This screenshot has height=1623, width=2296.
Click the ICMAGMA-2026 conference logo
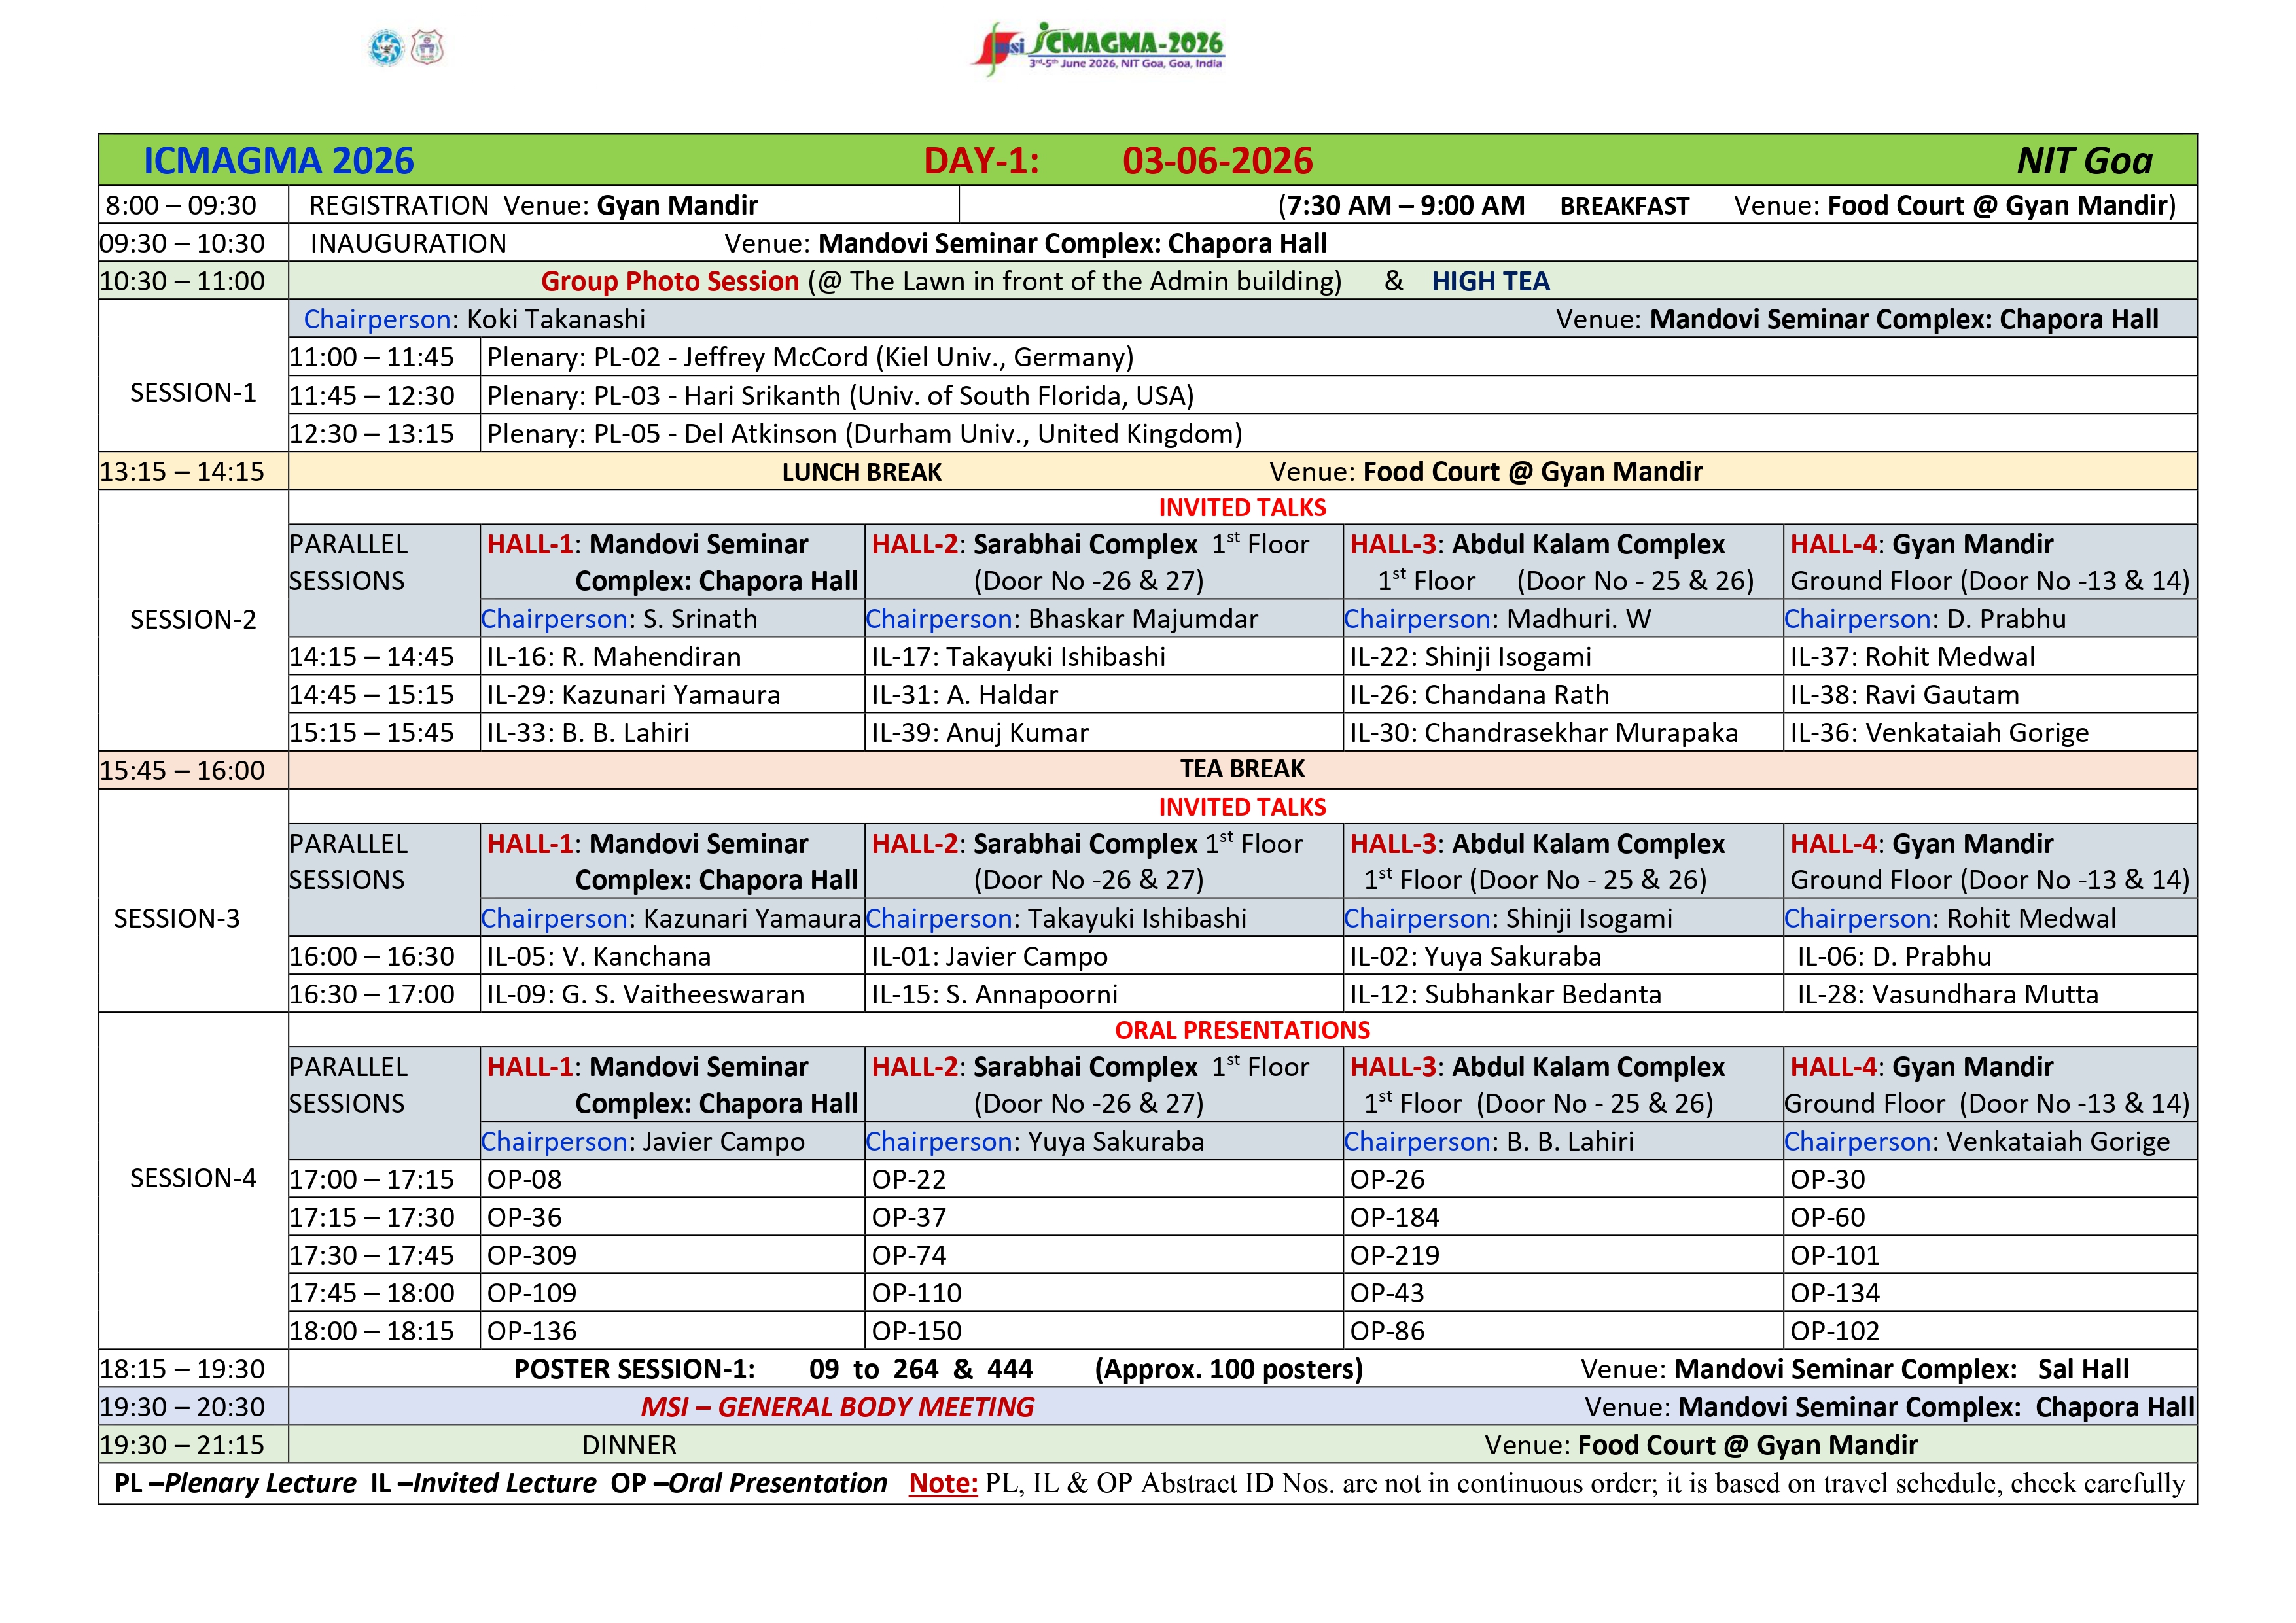(1098, 48)
